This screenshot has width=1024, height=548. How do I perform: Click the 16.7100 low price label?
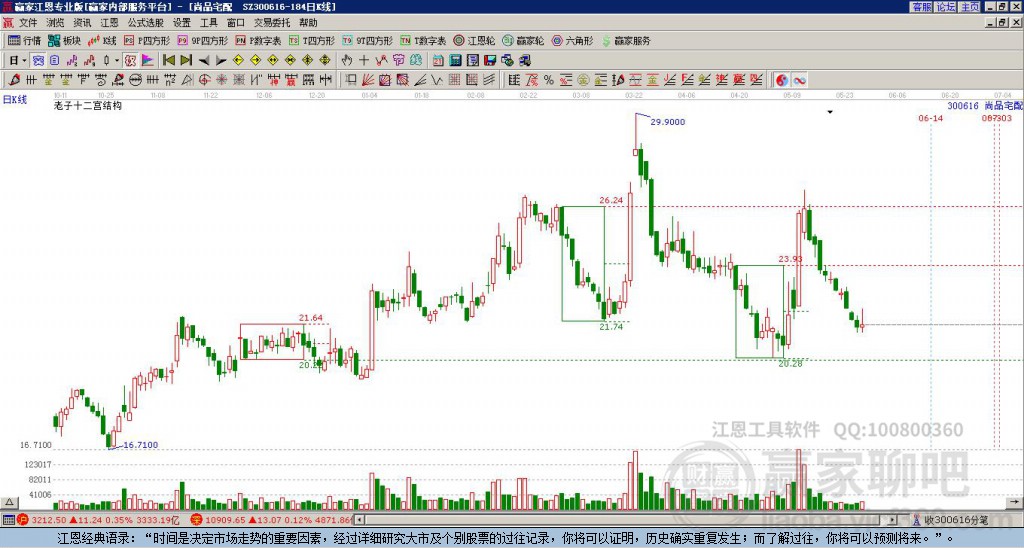140,445
